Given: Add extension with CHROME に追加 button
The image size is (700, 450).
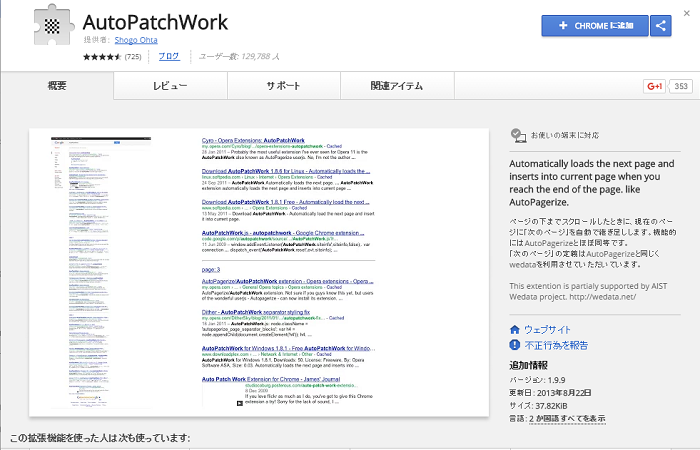Looking at the screenshot, I should click(x=595, y=26).
